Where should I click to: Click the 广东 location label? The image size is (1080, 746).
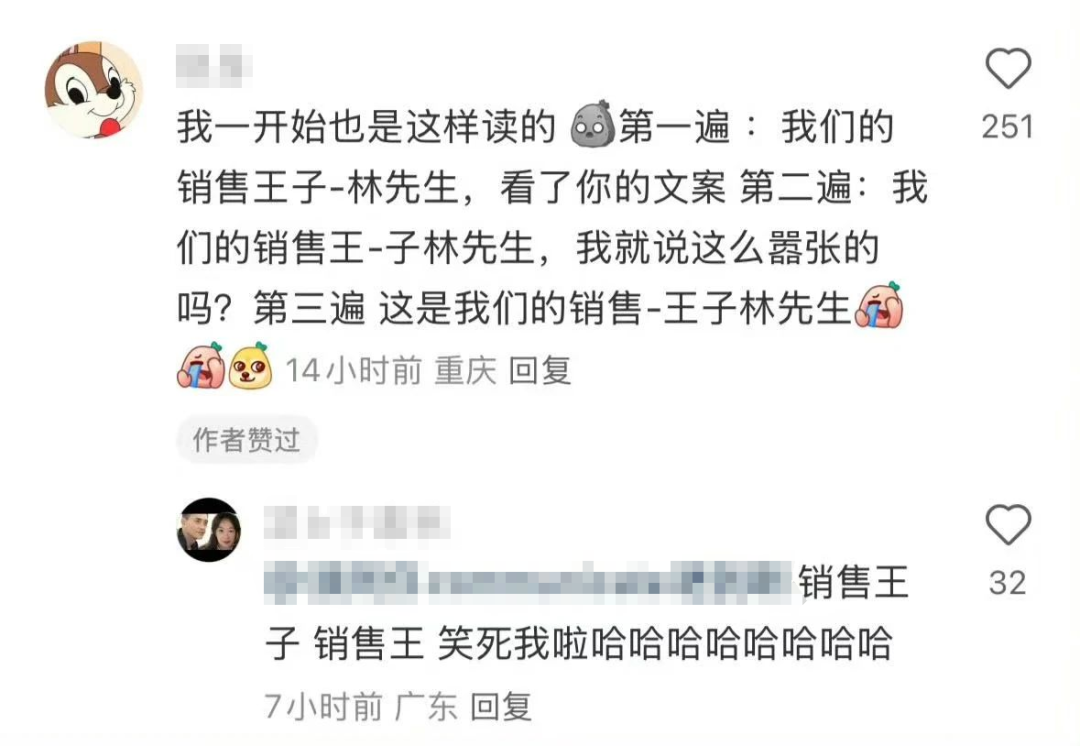pyautogui.click(x=426, y=707)
